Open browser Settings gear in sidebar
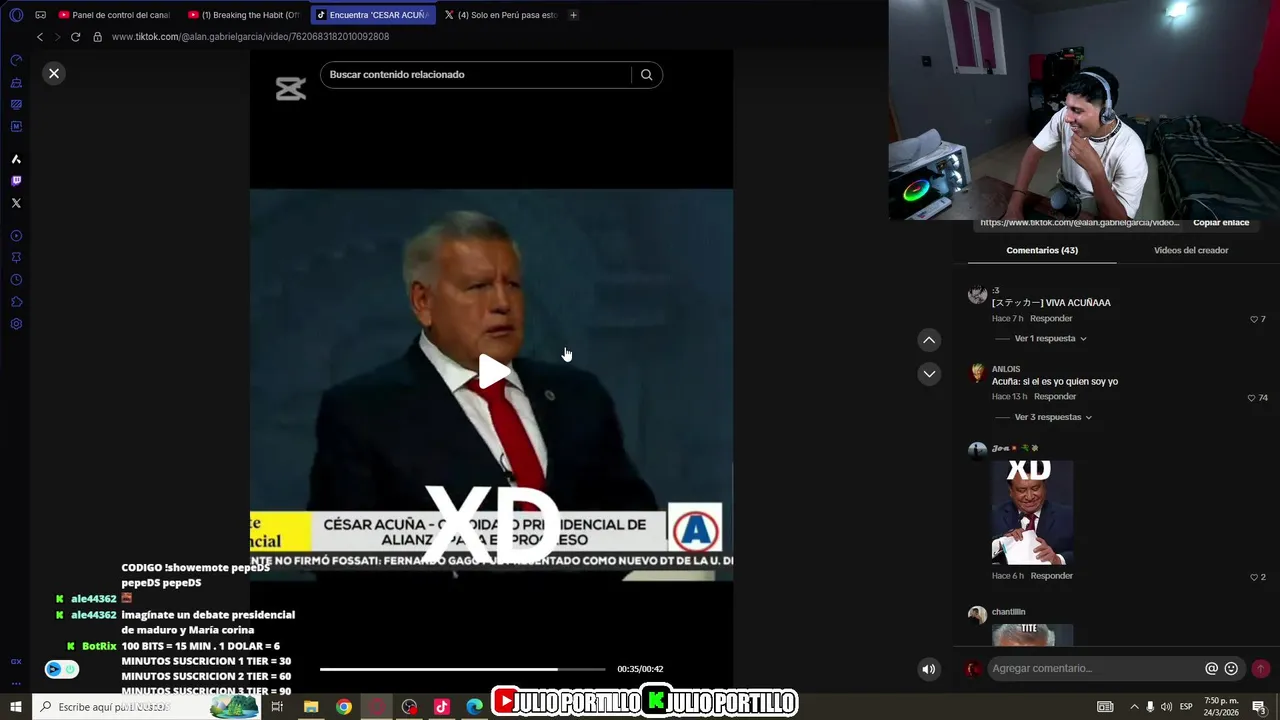The width and height of the screenshot is (1280, 720). pyautogui.click(x=16, y=324)
